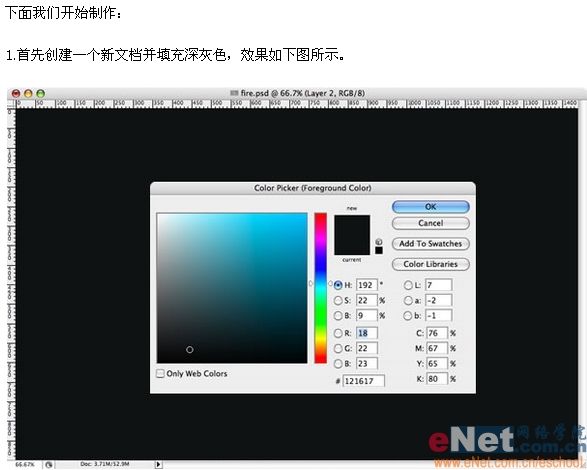The image size is (587, 470).
Task: Click the G value field showing 22
Action: tap(367, 348)
